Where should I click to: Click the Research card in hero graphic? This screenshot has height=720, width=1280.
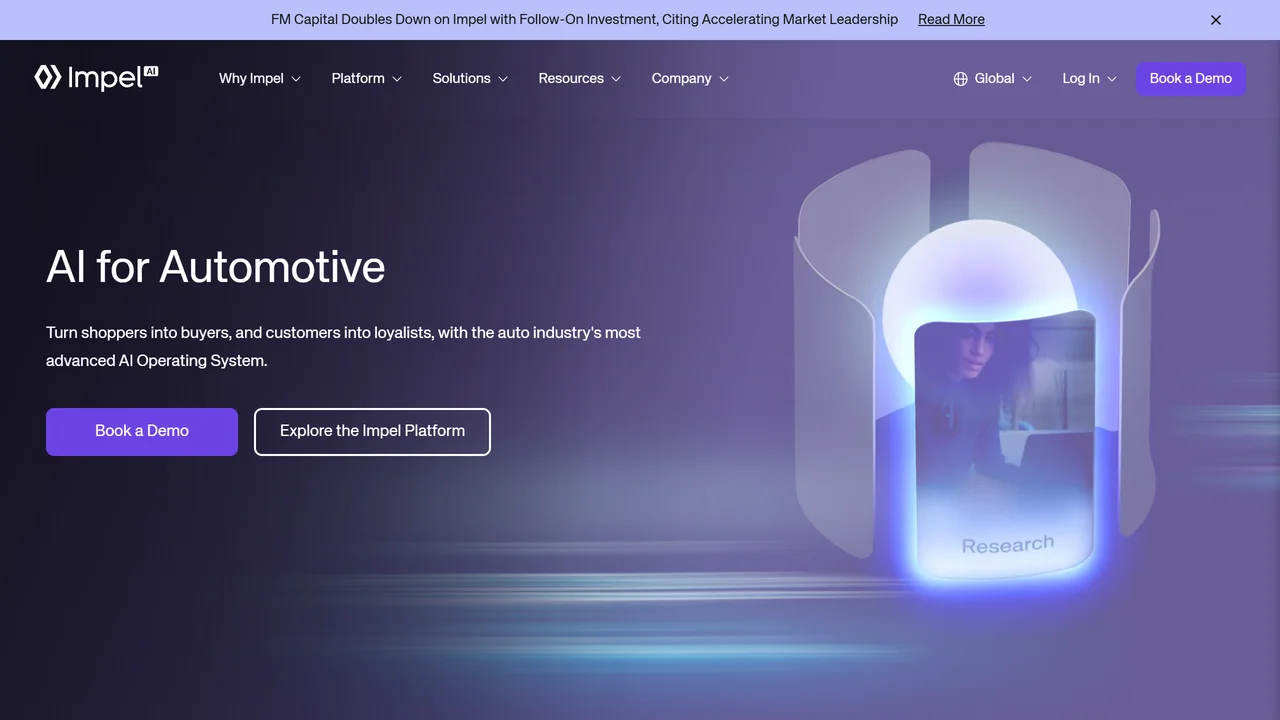[1004, 445]
